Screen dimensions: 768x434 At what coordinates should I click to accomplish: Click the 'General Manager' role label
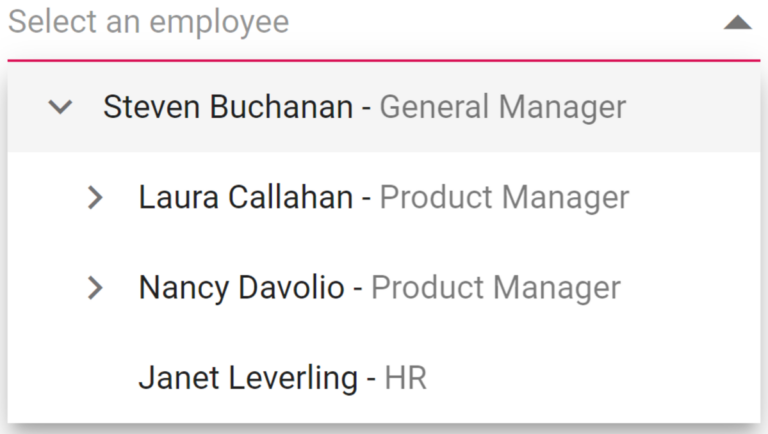coord(503,107)
